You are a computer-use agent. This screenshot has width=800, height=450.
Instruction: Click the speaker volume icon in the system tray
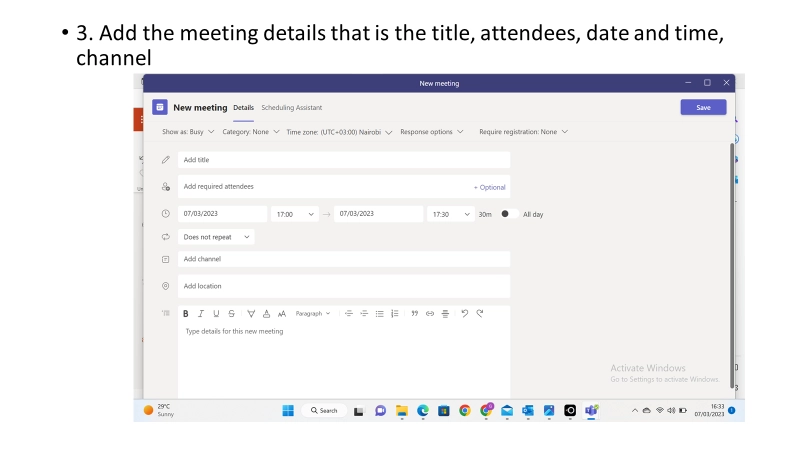coord(671,410)
